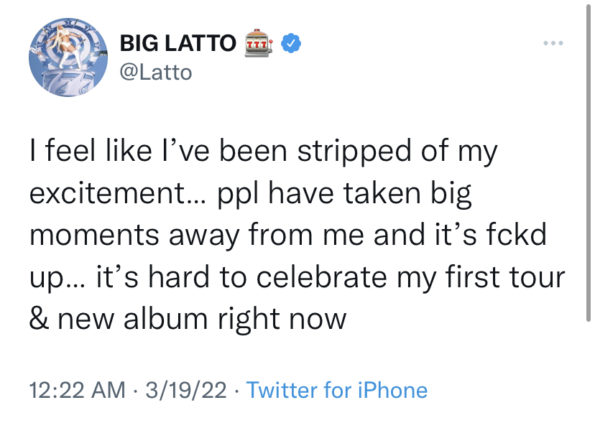Click the tweet line starting "I feel like"
Screen dimensions: 595x423
(x=263, y=152)
